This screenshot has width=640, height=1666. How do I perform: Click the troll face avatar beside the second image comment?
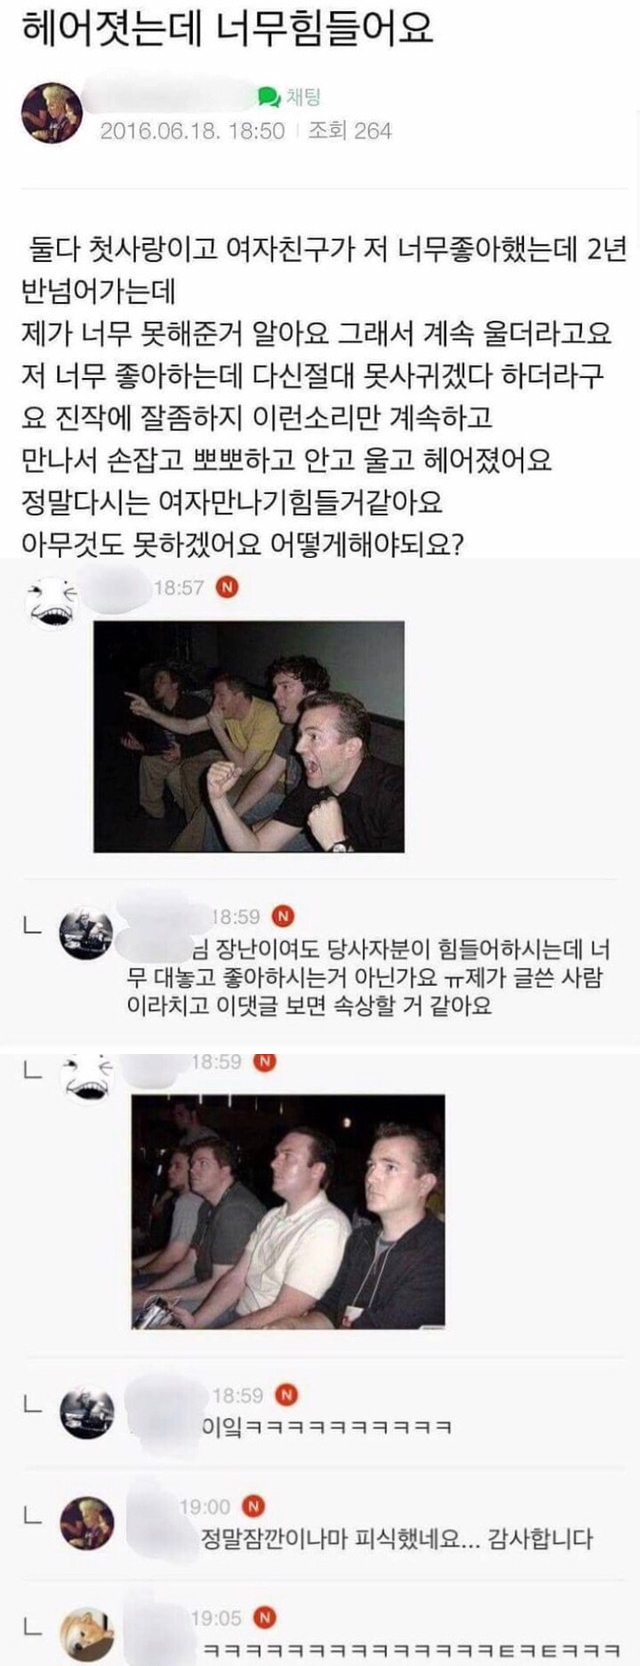(x=88, y=1078)
